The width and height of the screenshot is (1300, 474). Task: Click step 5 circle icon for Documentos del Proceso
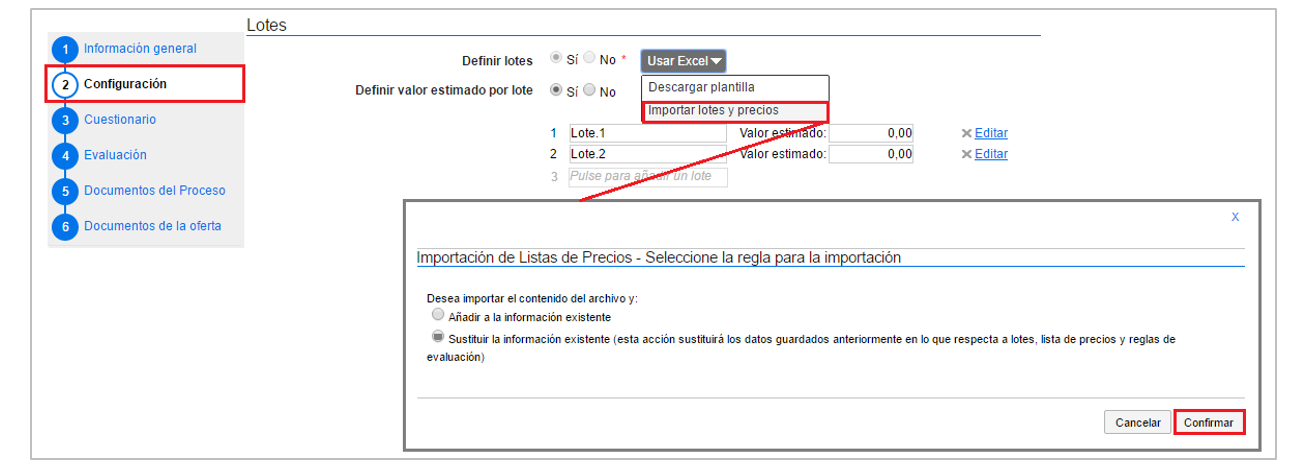64,191
